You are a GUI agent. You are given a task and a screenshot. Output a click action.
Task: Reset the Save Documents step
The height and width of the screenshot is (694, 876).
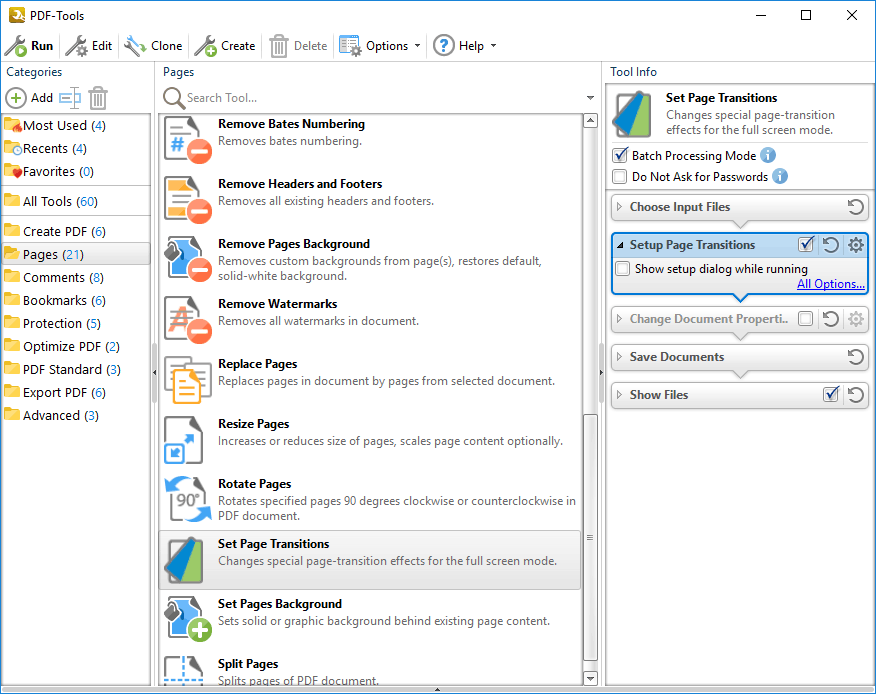856,357
